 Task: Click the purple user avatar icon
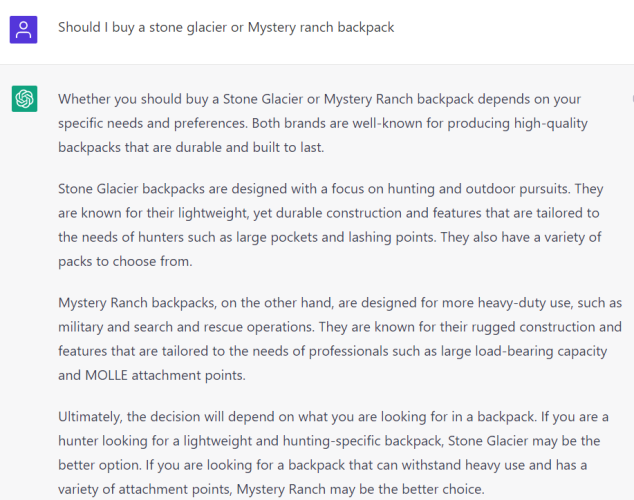tap(23, 30)
